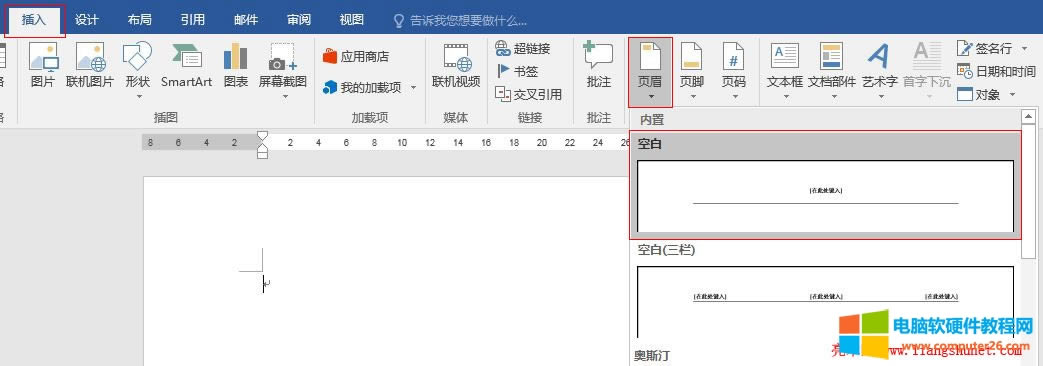Expand the 对象 dropdown arrow
This screenshot has height=366, width=1043.
click(x=1012, y=94)
